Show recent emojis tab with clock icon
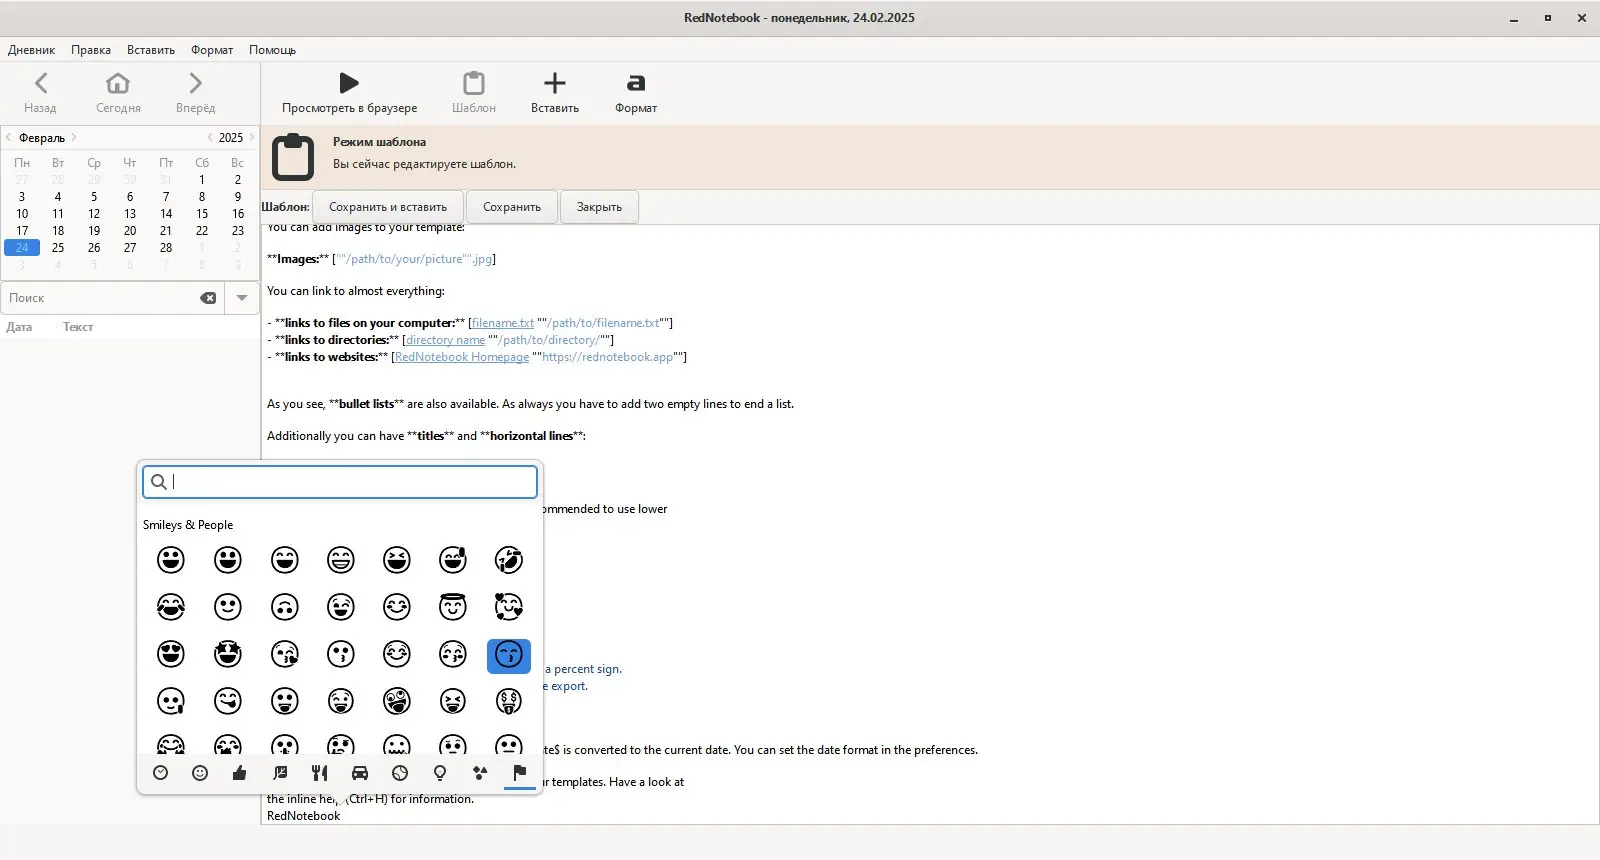This screenshot has width=1600, height=860. point(160,773)
